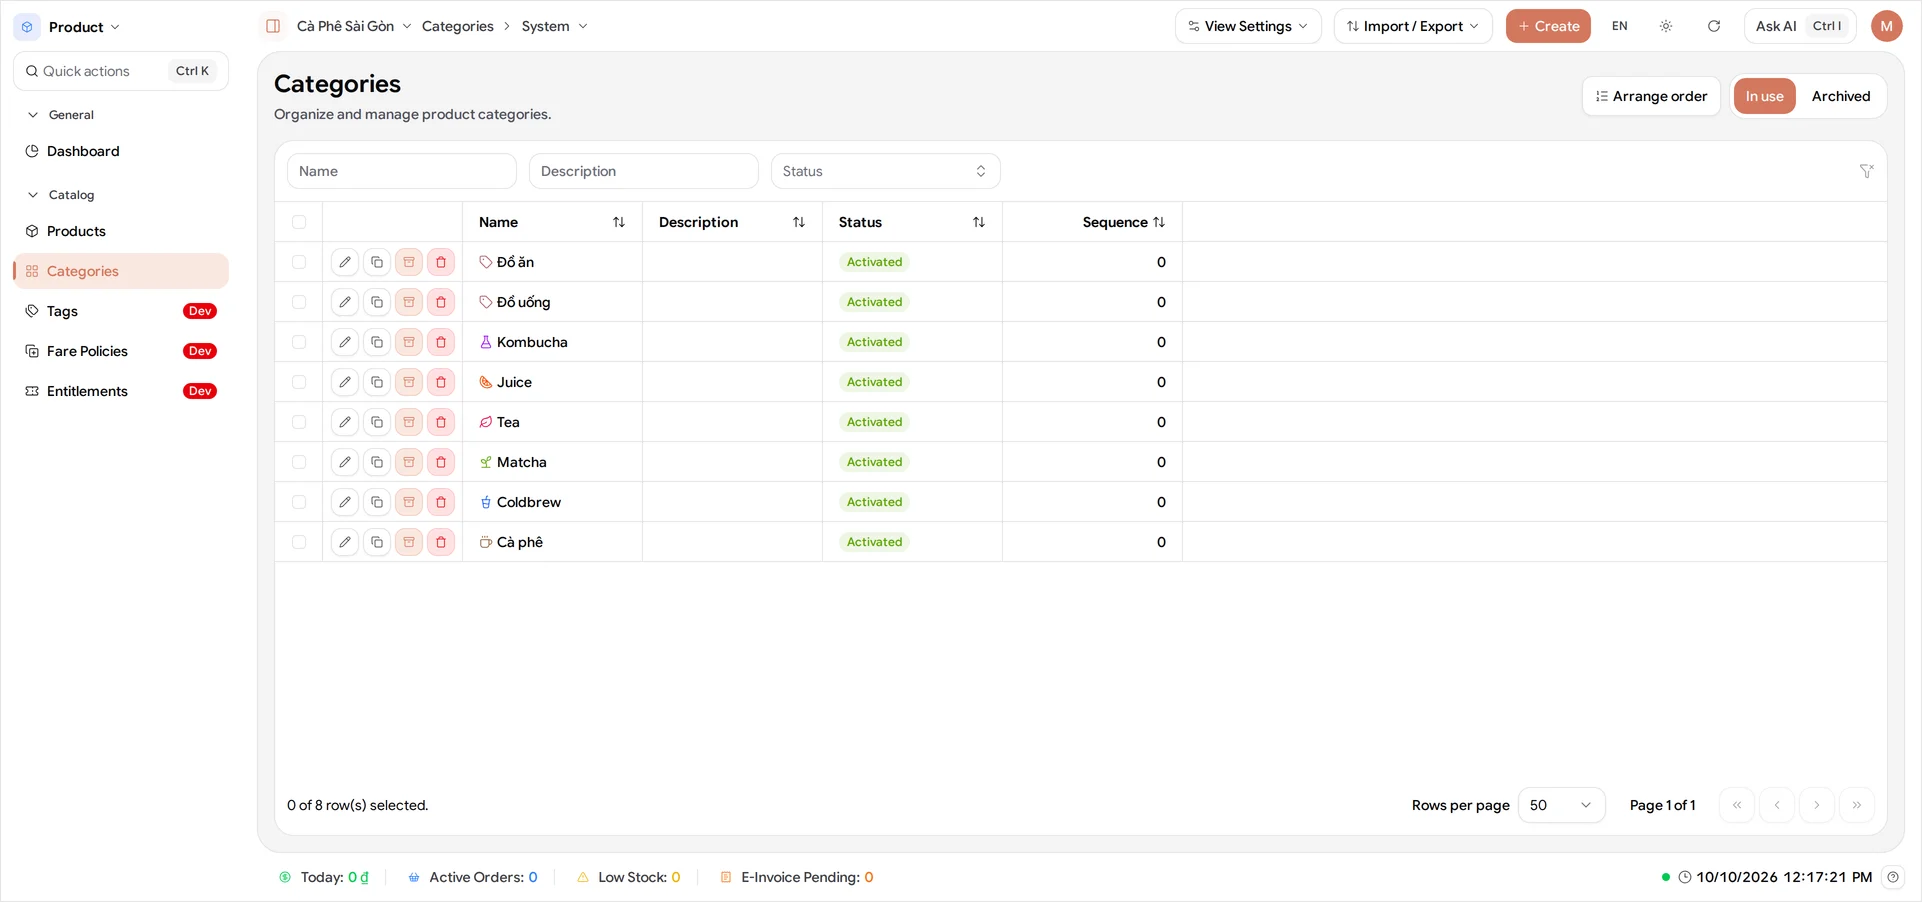Sort the Description column
Viewport: 1922px width, 902px height.
point(799,222)
